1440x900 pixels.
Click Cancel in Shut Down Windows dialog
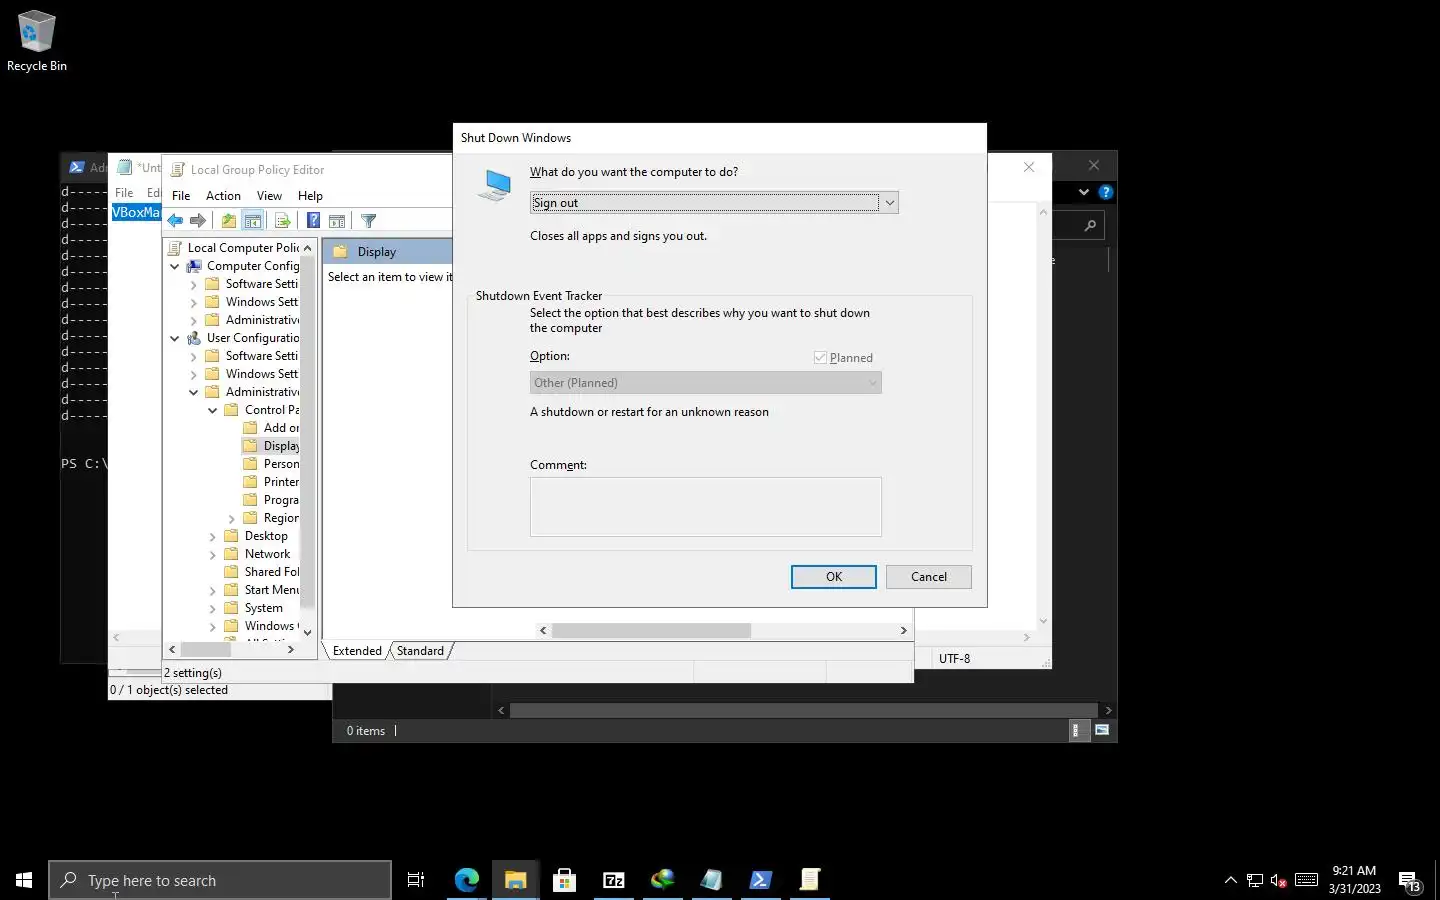pyautogui.click(x=929, y=577)
